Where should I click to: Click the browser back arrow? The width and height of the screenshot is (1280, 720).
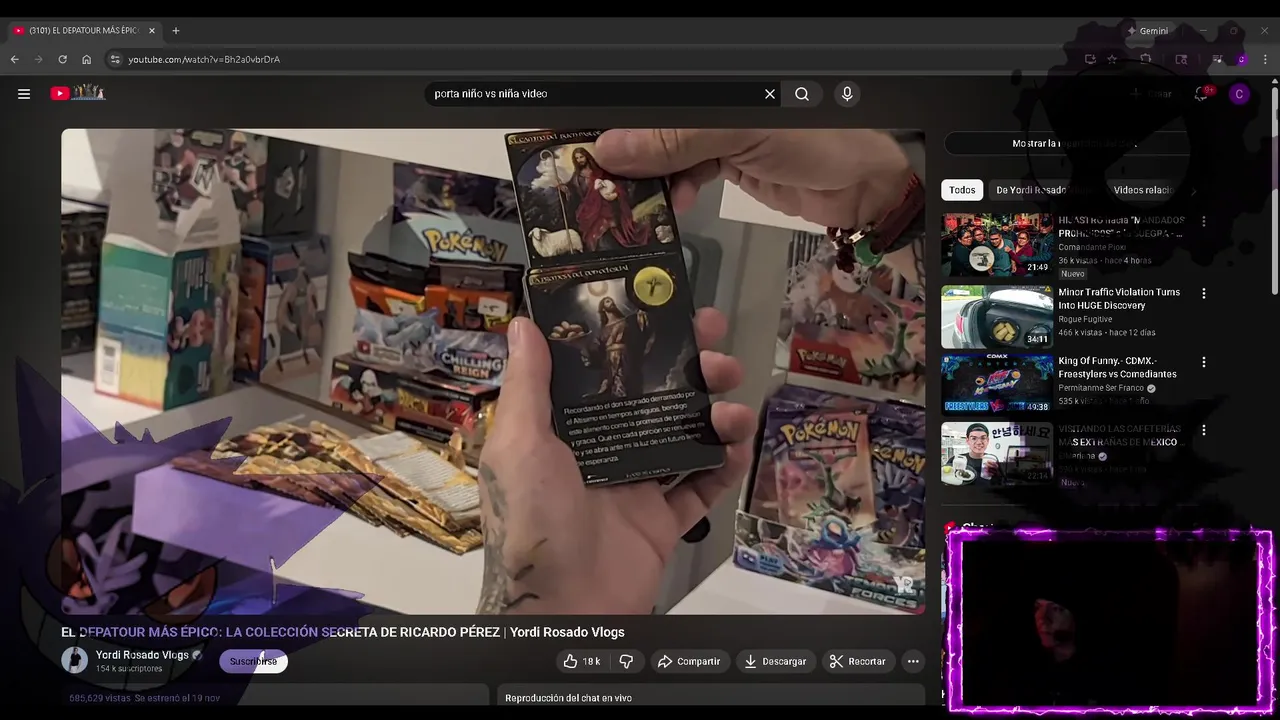tap(14, 59)
